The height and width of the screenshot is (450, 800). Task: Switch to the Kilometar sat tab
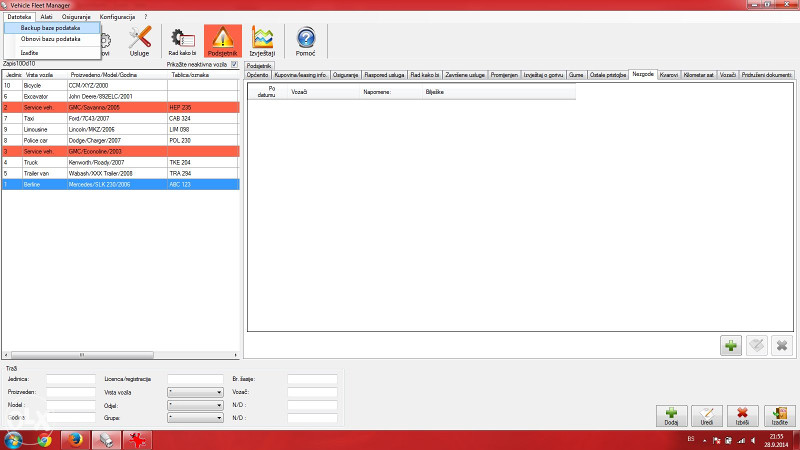click(698, 75)
